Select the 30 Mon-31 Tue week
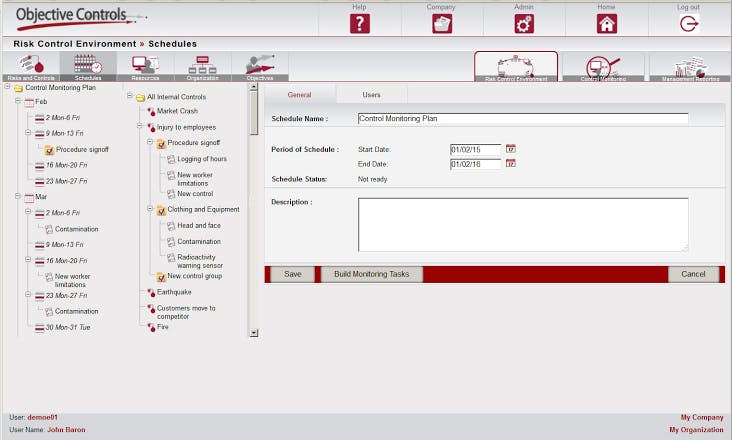 point(68,328)
